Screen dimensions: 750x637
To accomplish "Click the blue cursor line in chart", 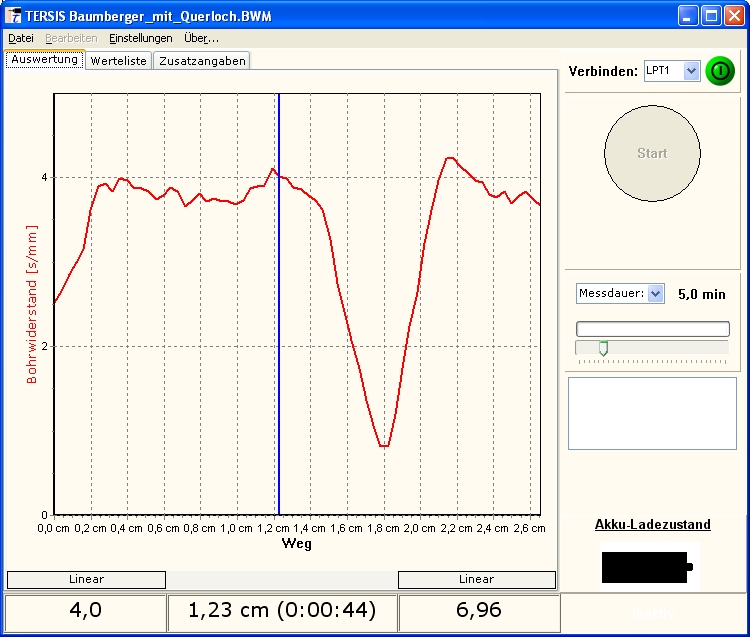I will (279, 304).
